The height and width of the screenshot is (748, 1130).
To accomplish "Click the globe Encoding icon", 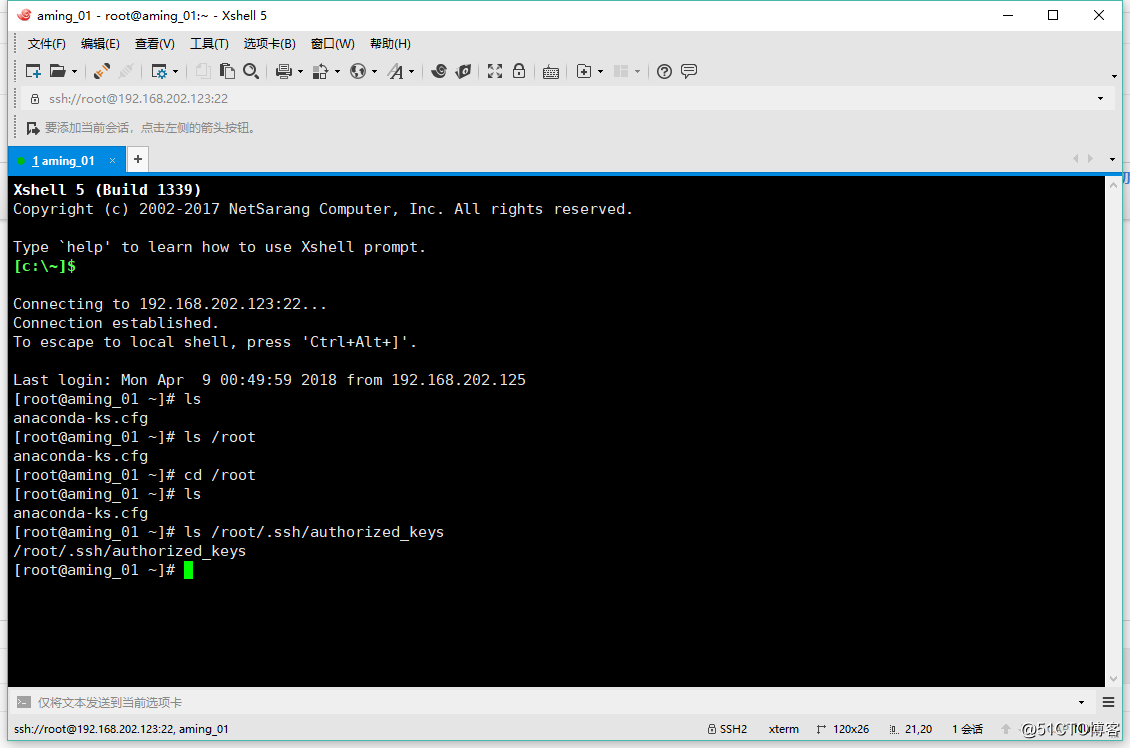I will point(358,71).
